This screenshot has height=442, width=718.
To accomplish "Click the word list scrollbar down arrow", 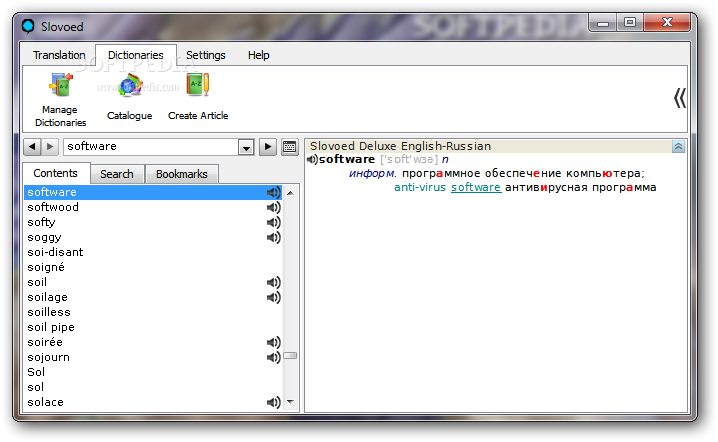I will point(290,402).
